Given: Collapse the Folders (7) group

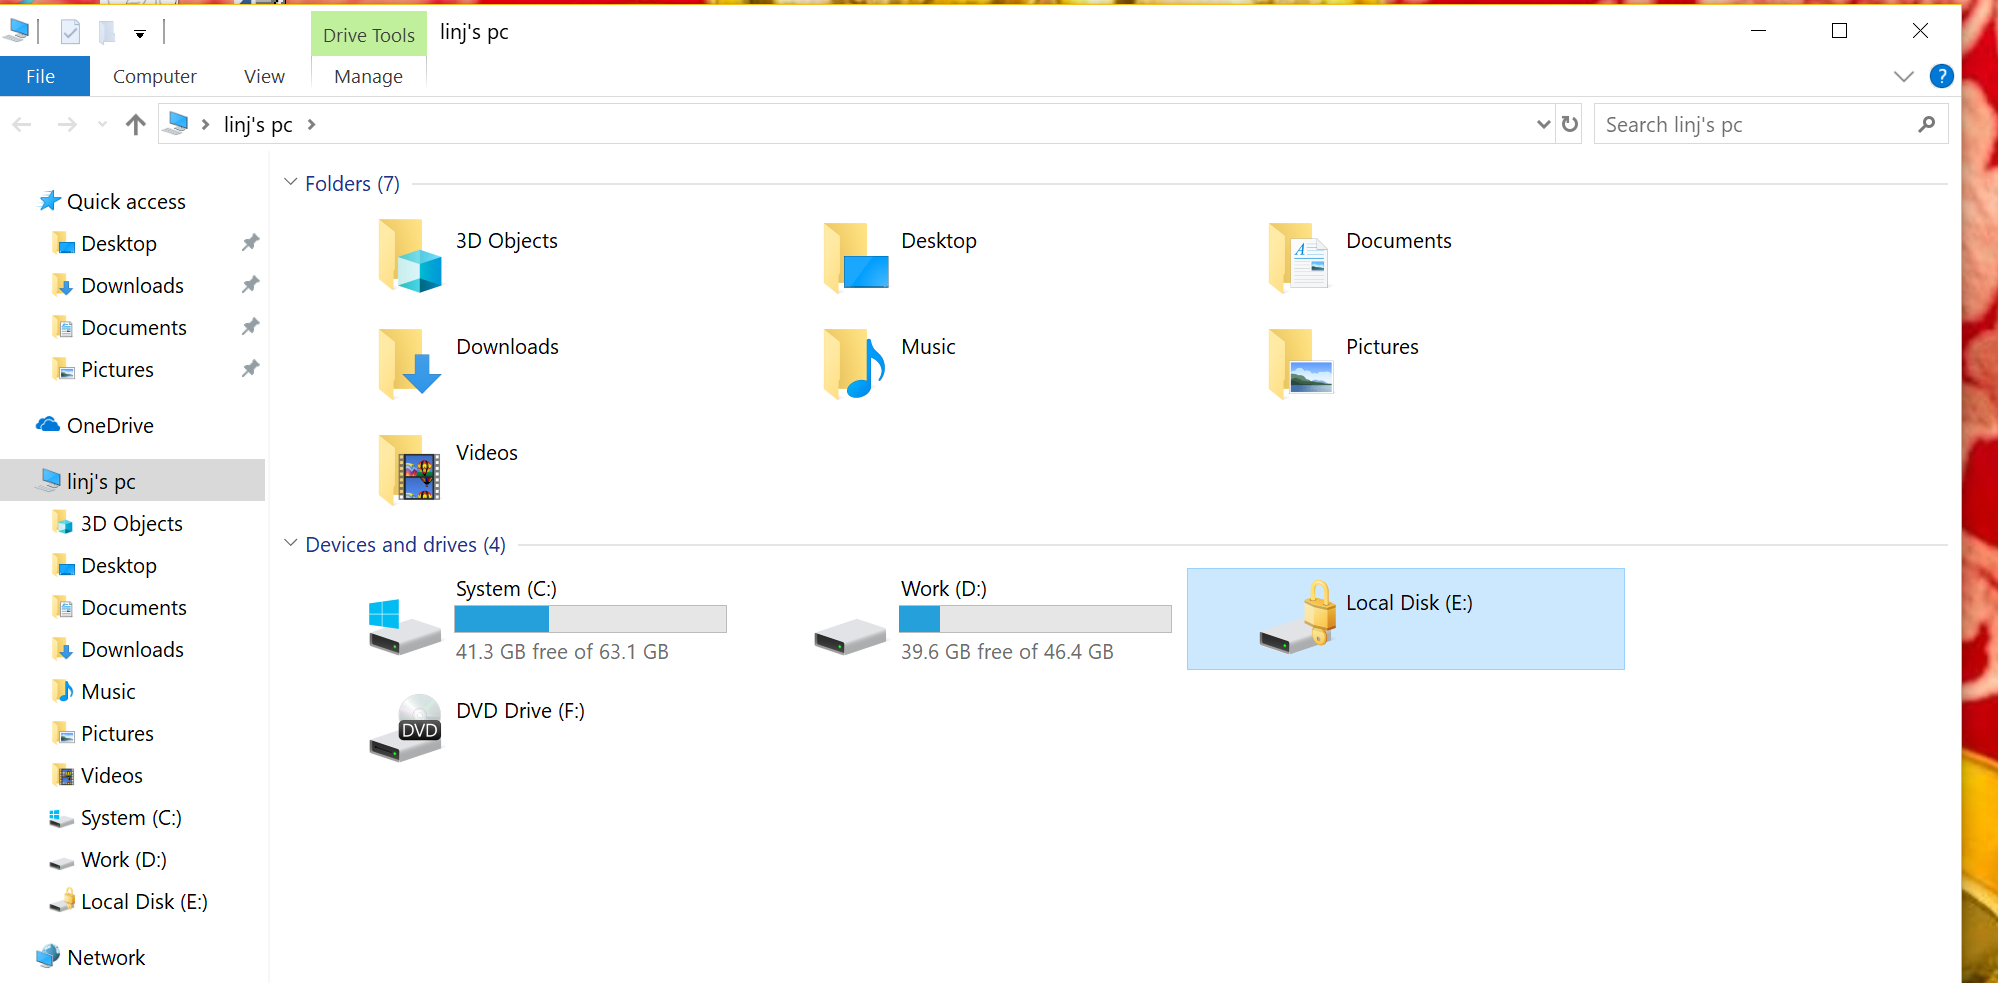Looking at the screenshot, I should (290, 183).
